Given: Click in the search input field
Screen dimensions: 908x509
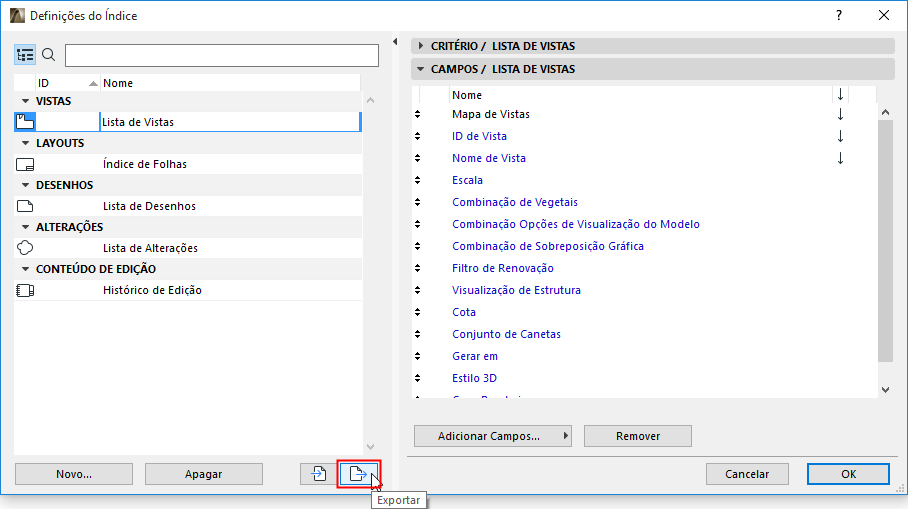Looking at the screenshot, I should pos(222,55).
